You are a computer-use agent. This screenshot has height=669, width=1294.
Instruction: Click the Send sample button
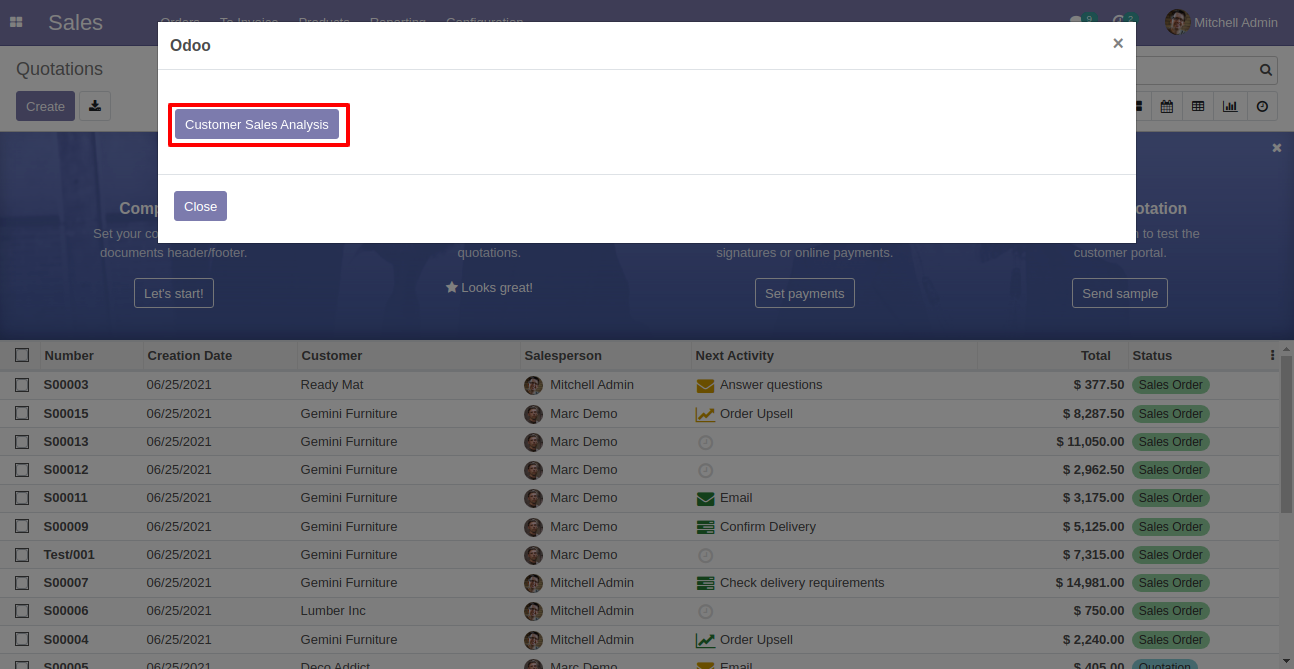click(1120, 293)
